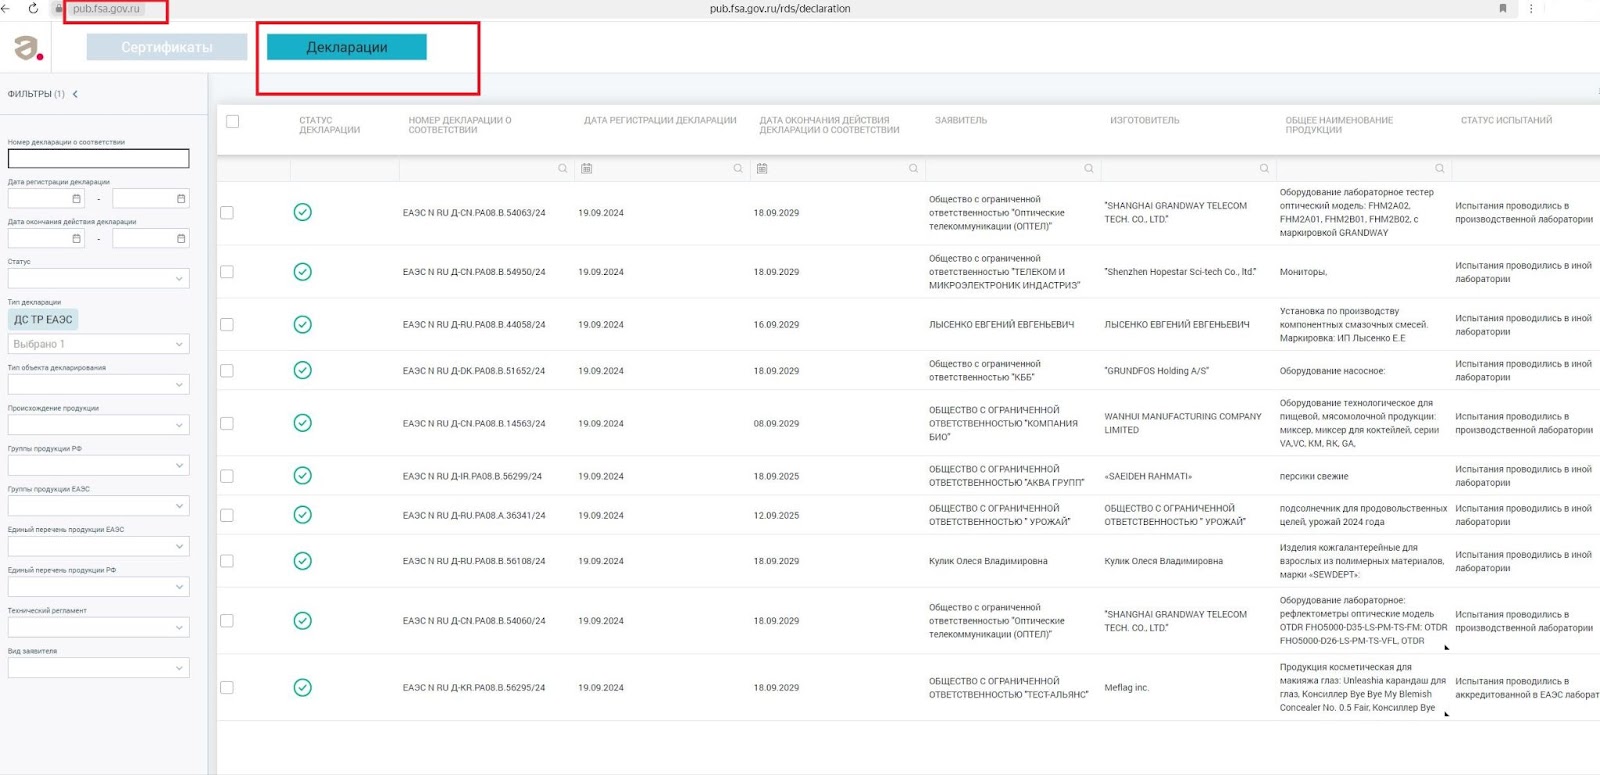Open the Единый перечень продукции ЕАЭС dropdown
The width and height of the screenshot is (1600, 775).
tap(98, 546)
